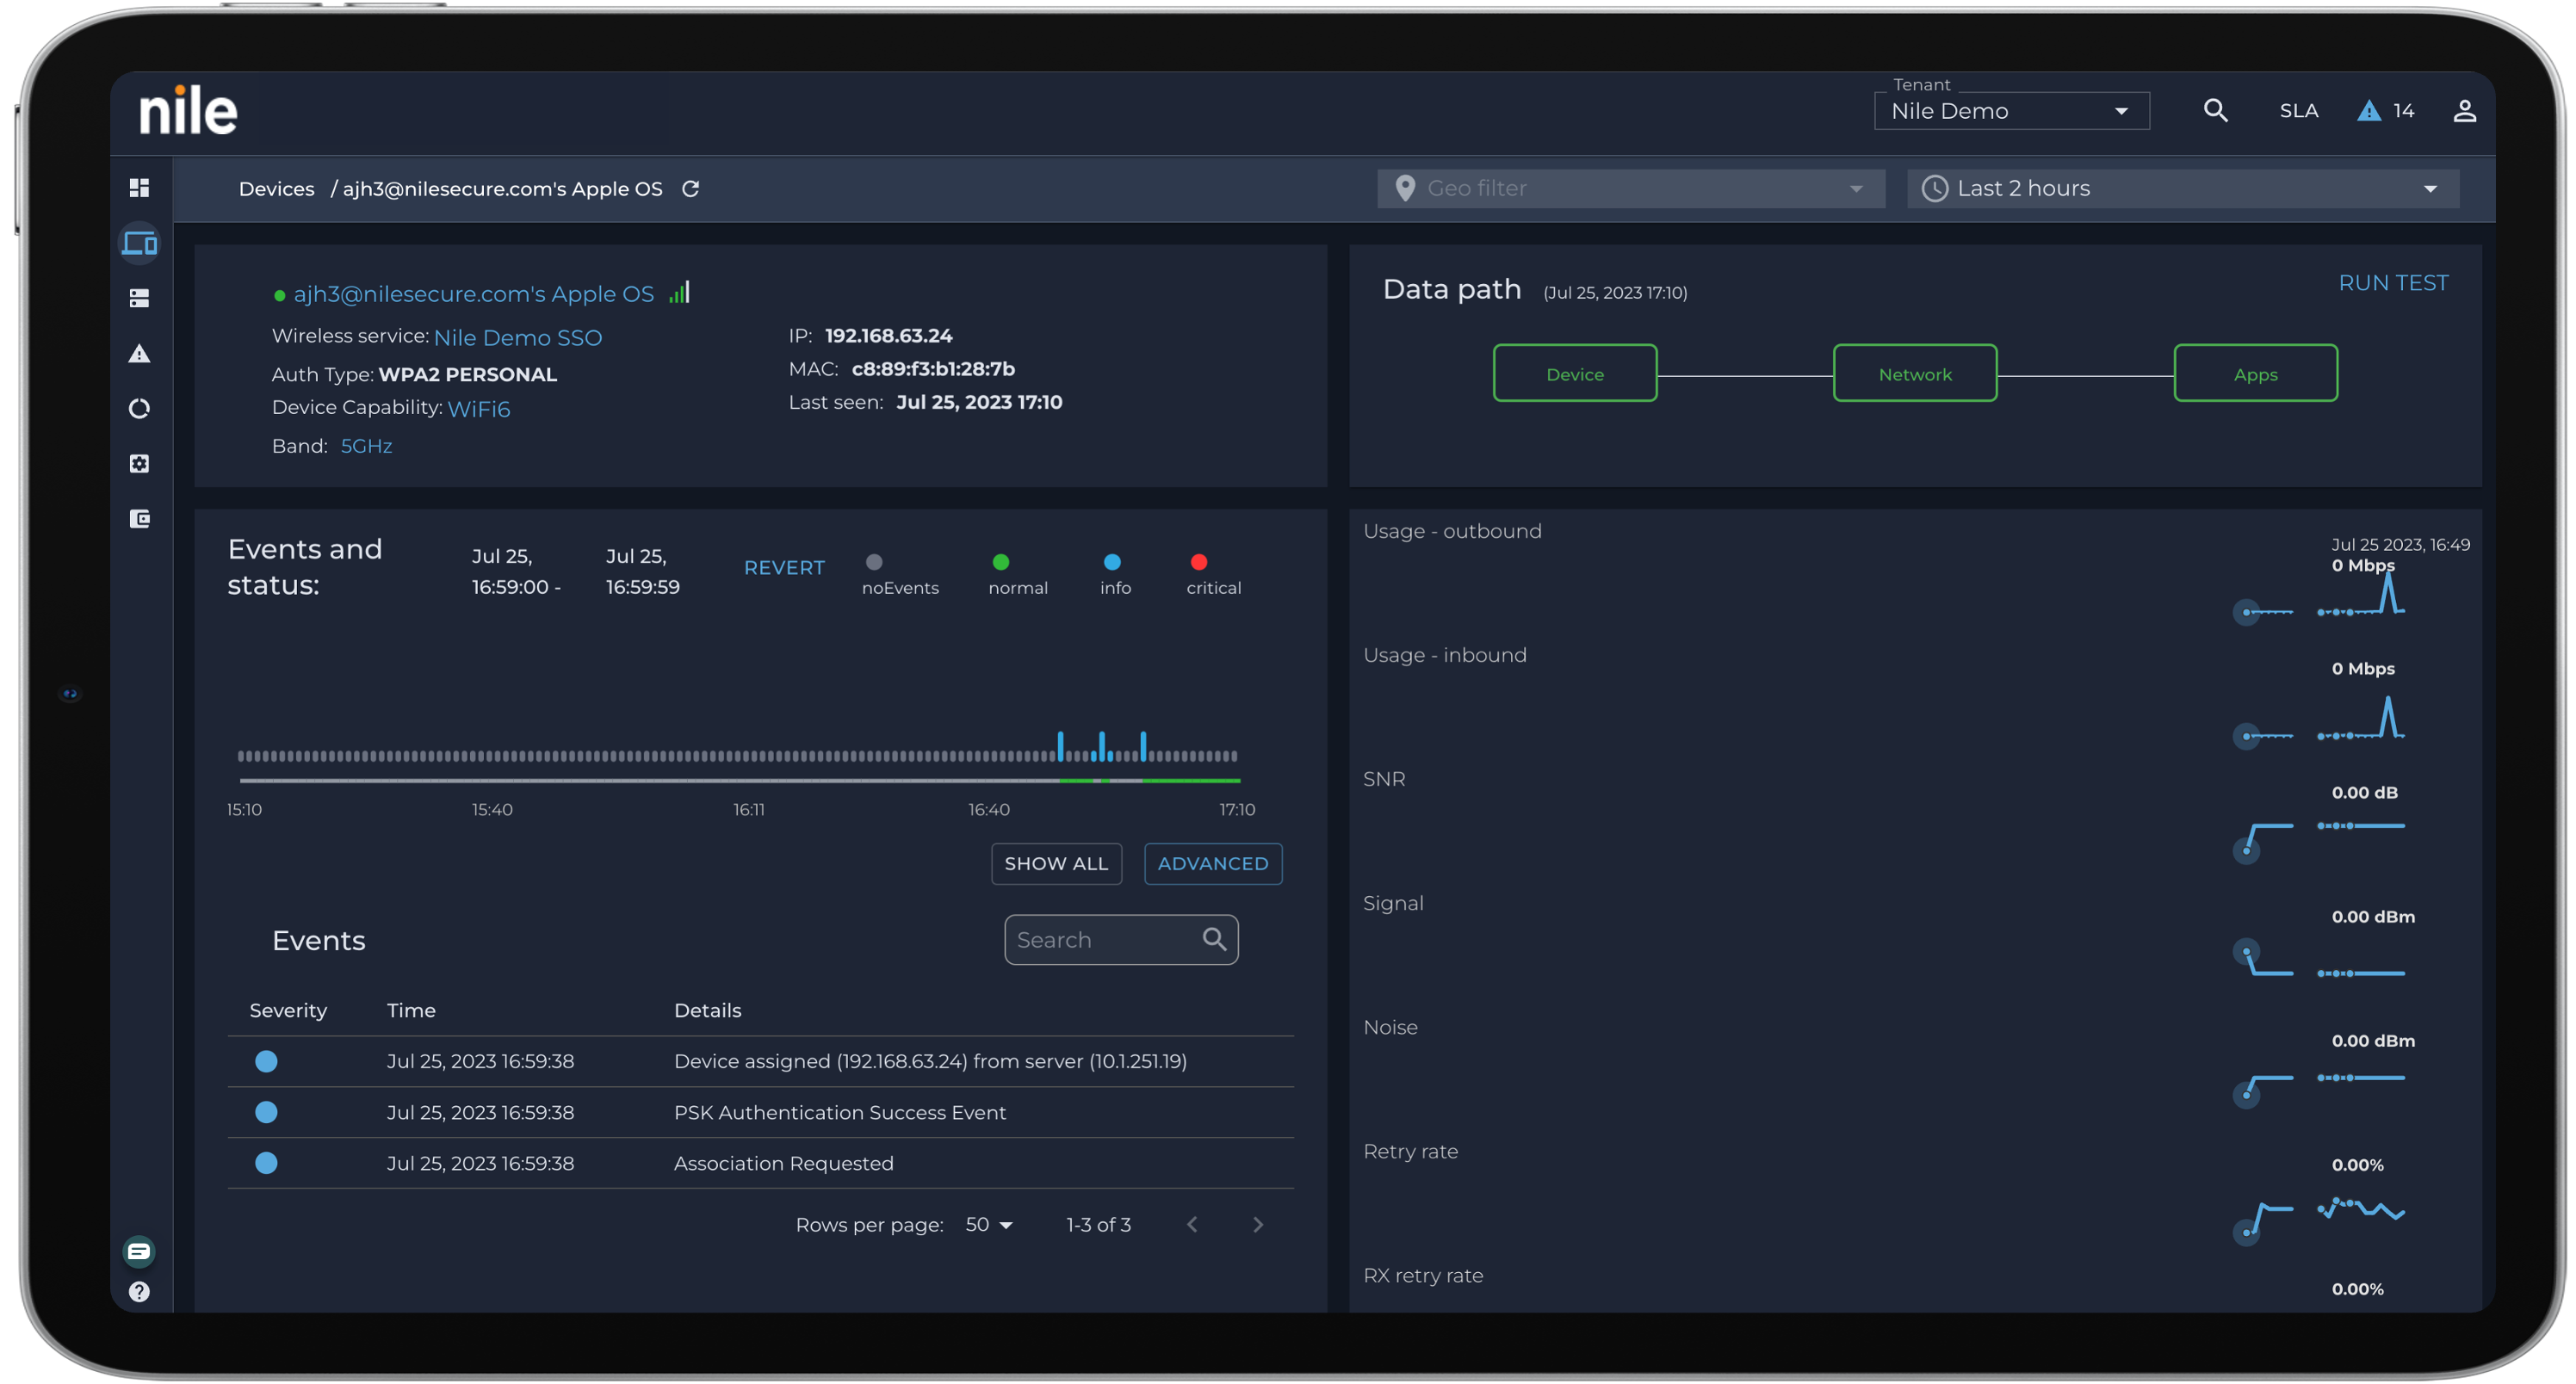This screenshot has width=2576, height=1384.
Task: Open SLA in the top bar
Action: coord(2298,110)
